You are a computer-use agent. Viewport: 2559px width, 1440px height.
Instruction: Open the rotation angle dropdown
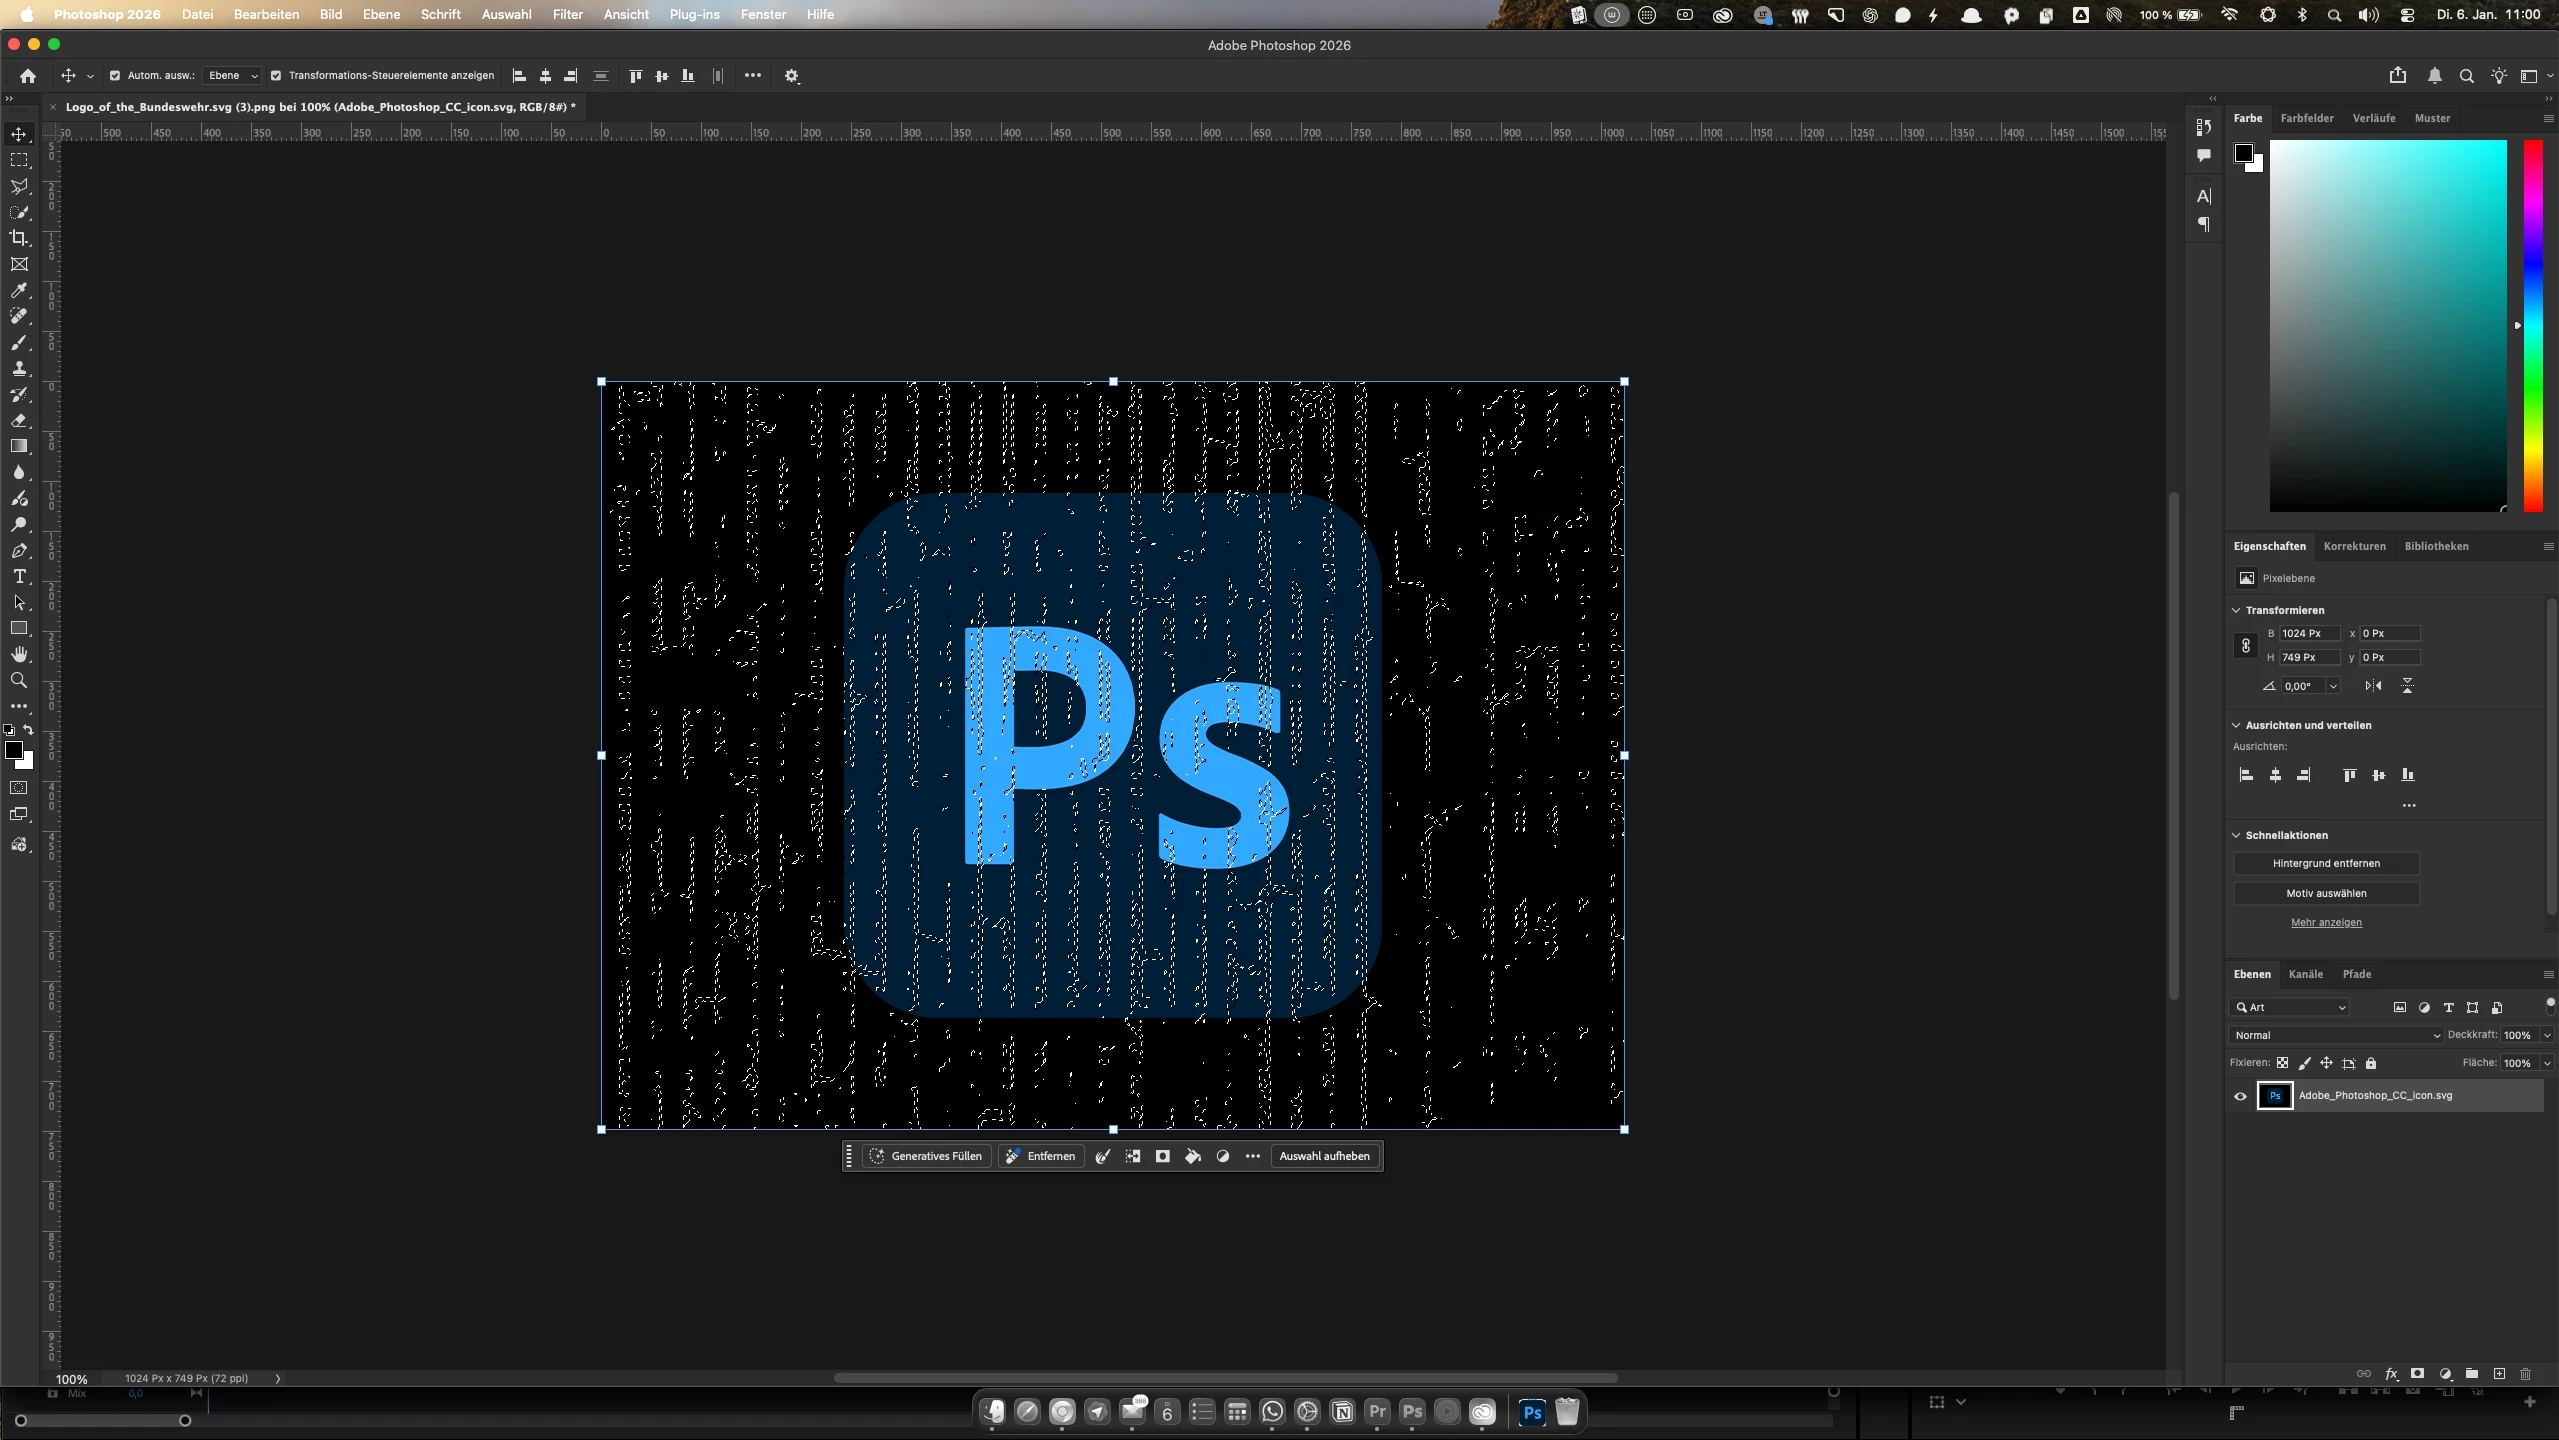(x=2333, y=686)
